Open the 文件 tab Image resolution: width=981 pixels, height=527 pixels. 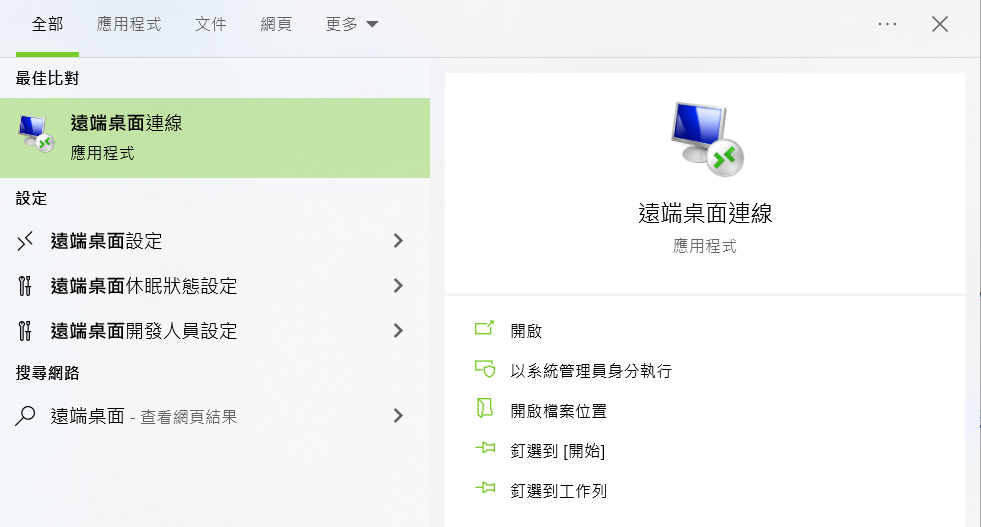210,24
